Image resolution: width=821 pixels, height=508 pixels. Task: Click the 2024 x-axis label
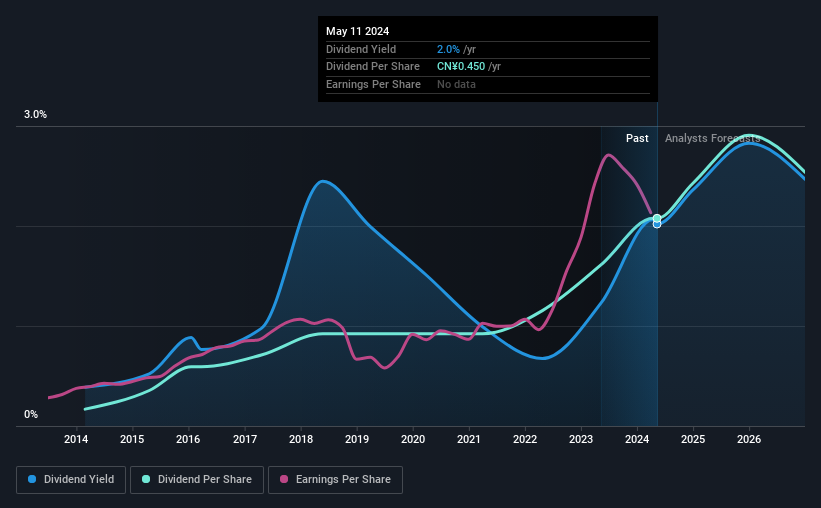click(637, 439)
